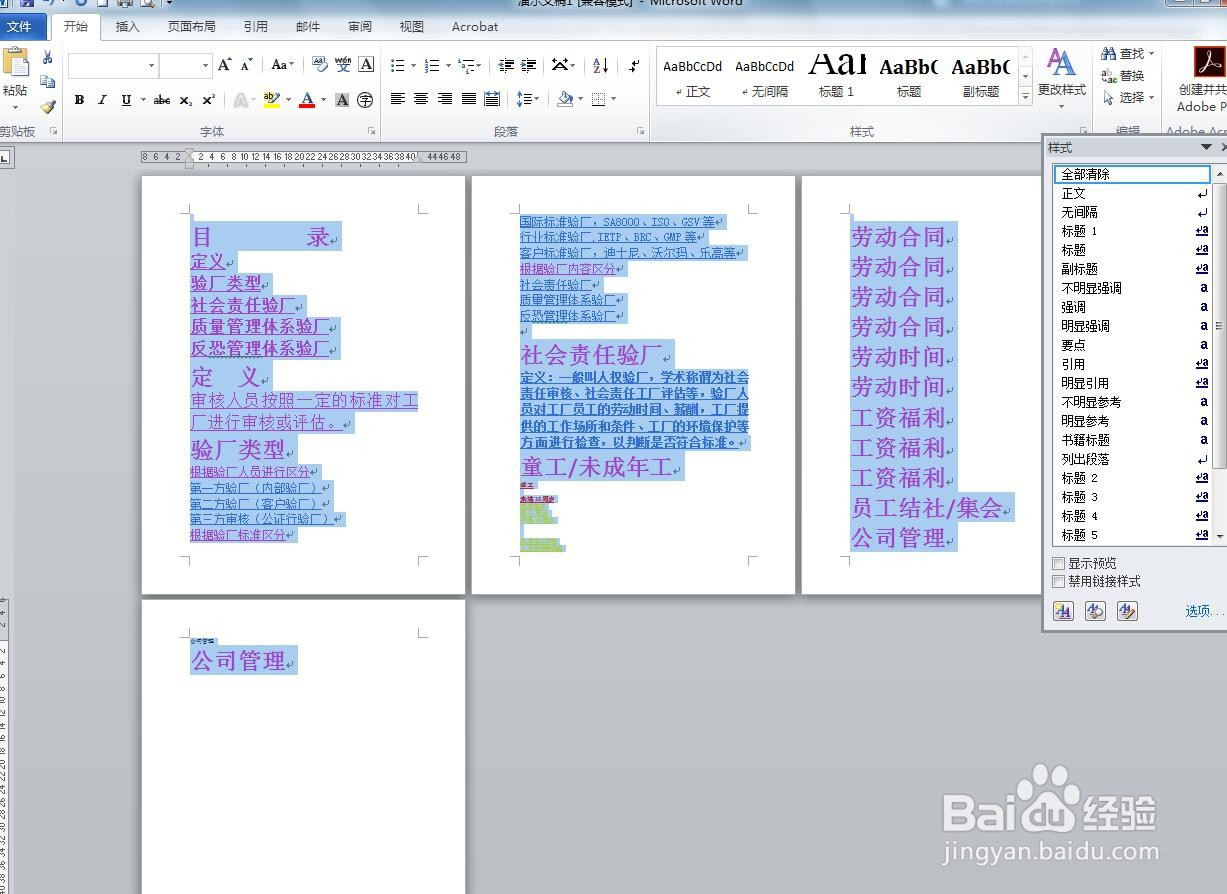
Task: Toggle Italic formatting
Action: pos(102,100)
